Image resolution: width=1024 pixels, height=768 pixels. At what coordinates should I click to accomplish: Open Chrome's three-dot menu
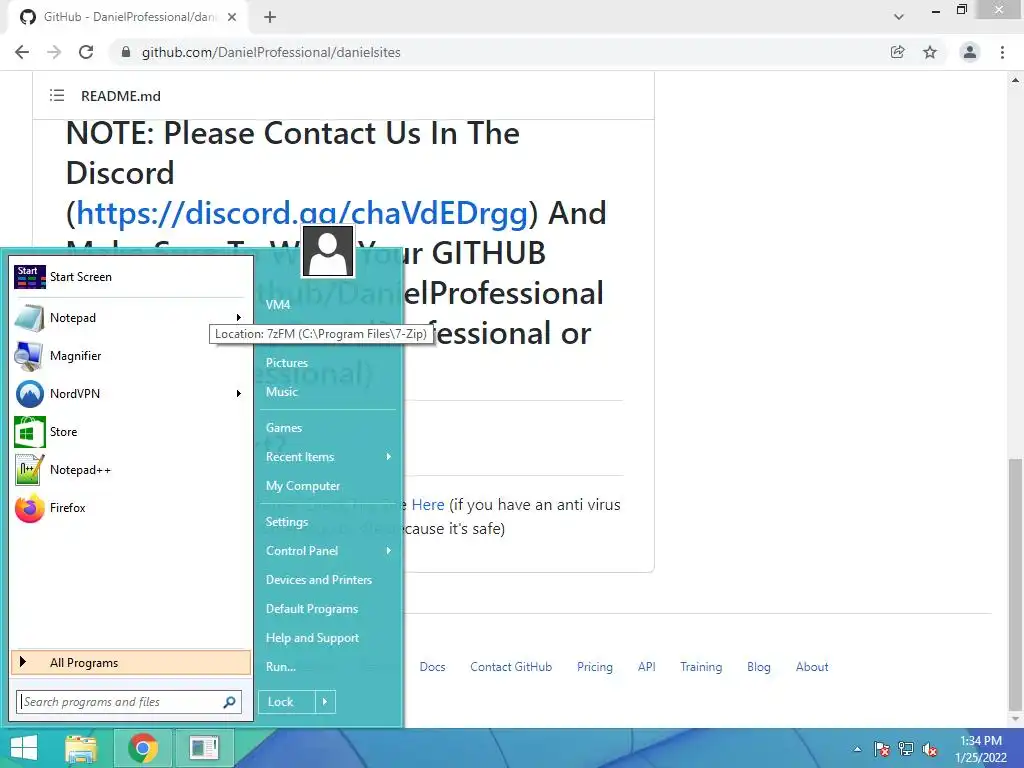(1002, 52)
